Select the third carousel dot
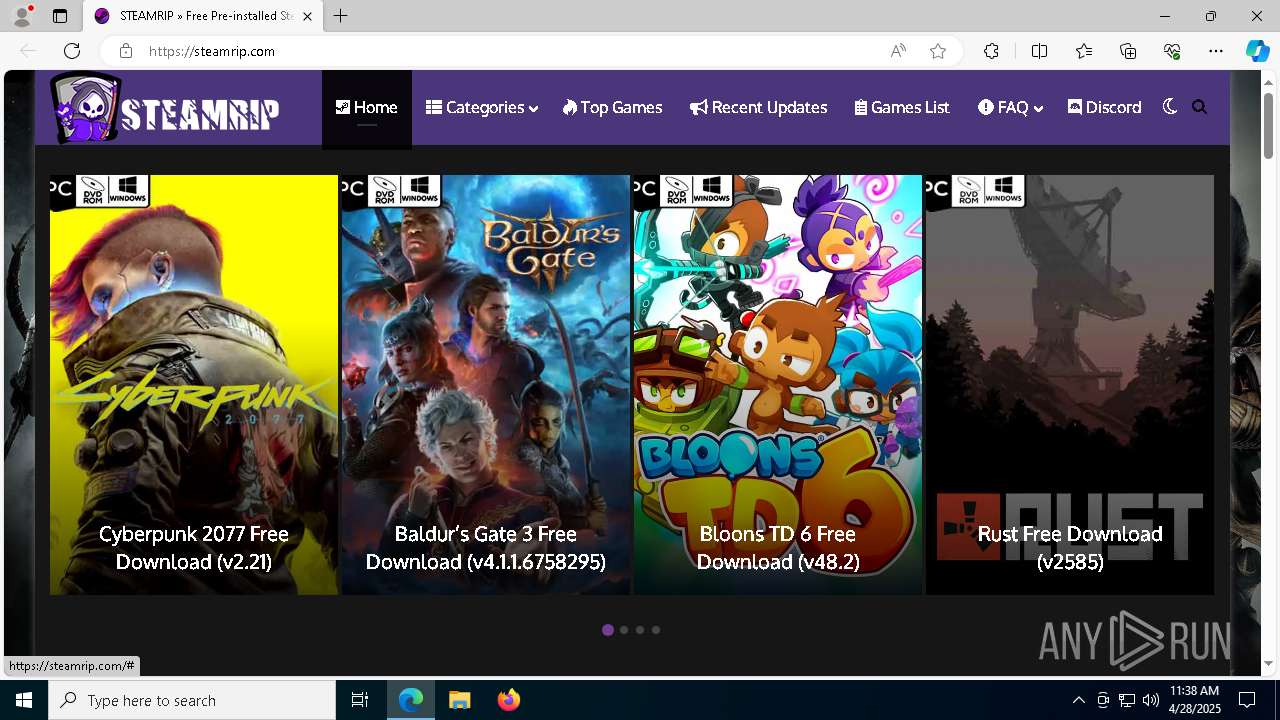1280x720 pixels. 640,630
